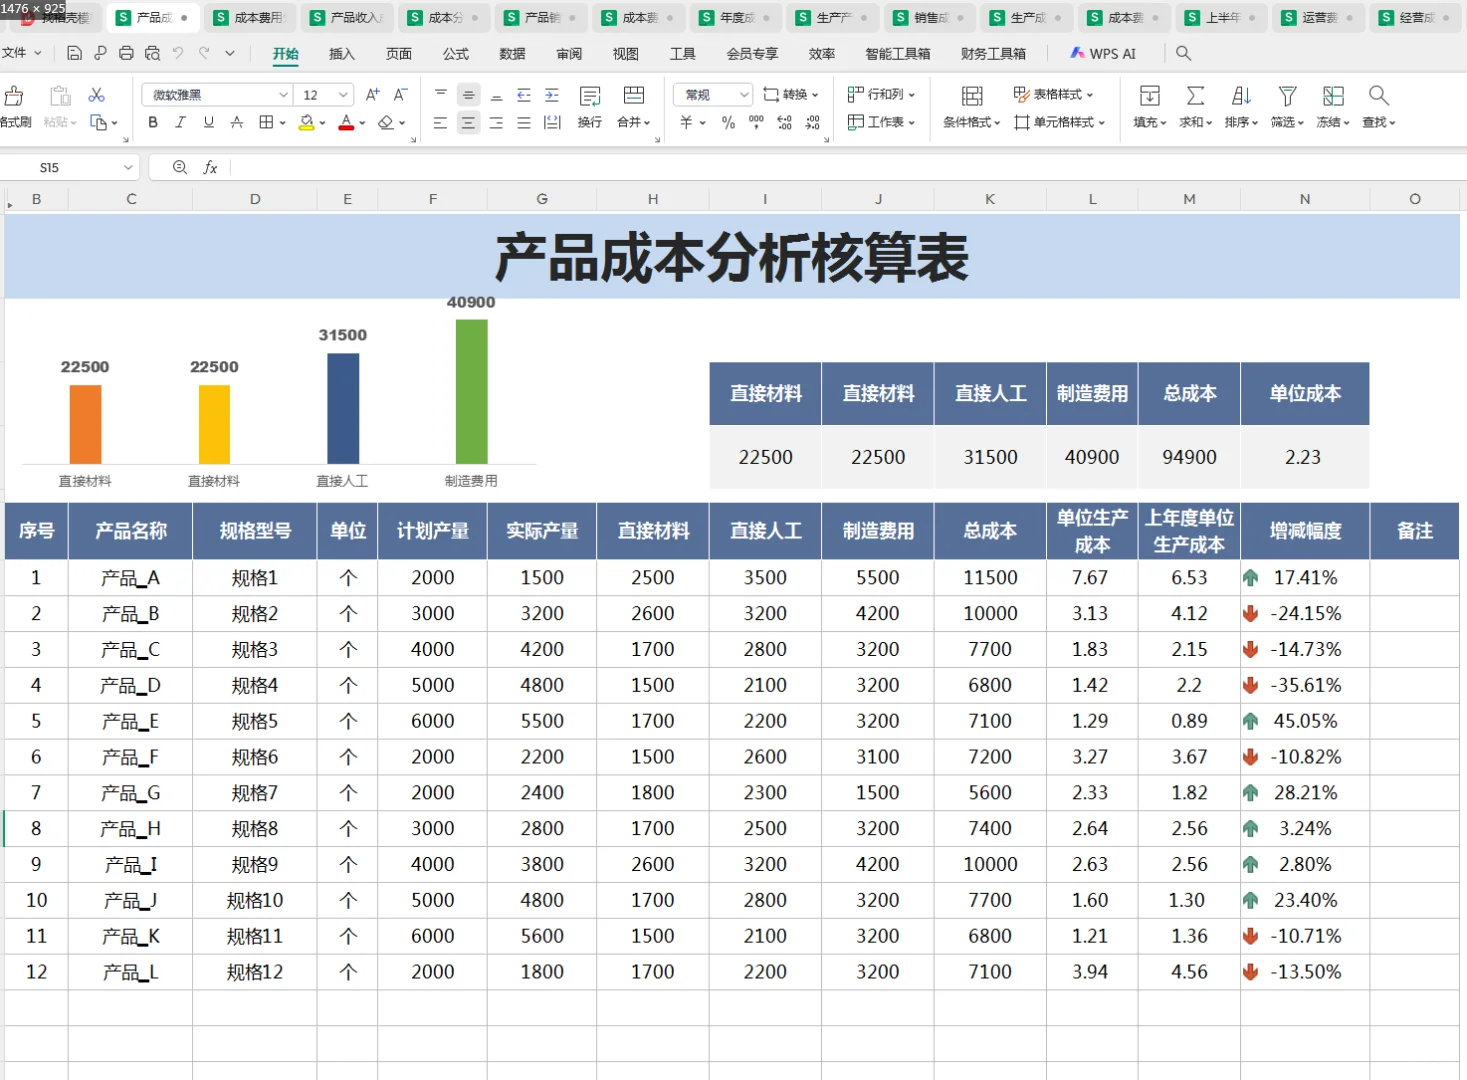Screen dimensions: 1467x1080
Task: Click the Conditional Formatting (条件格式) icon
Action: (x=972, y=96)
